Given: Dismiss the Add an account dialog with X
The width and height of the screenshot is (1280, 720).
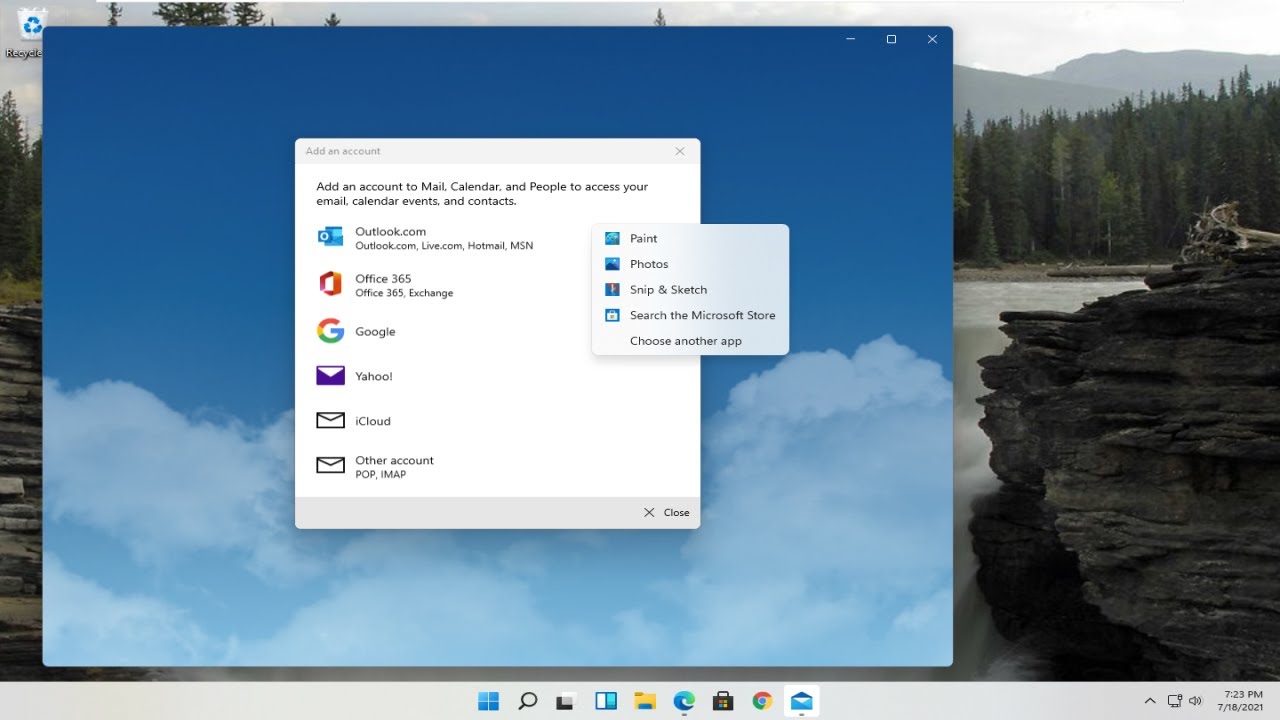Looking at the screenshot, I should pyautogui.click(x=680, y=151).
